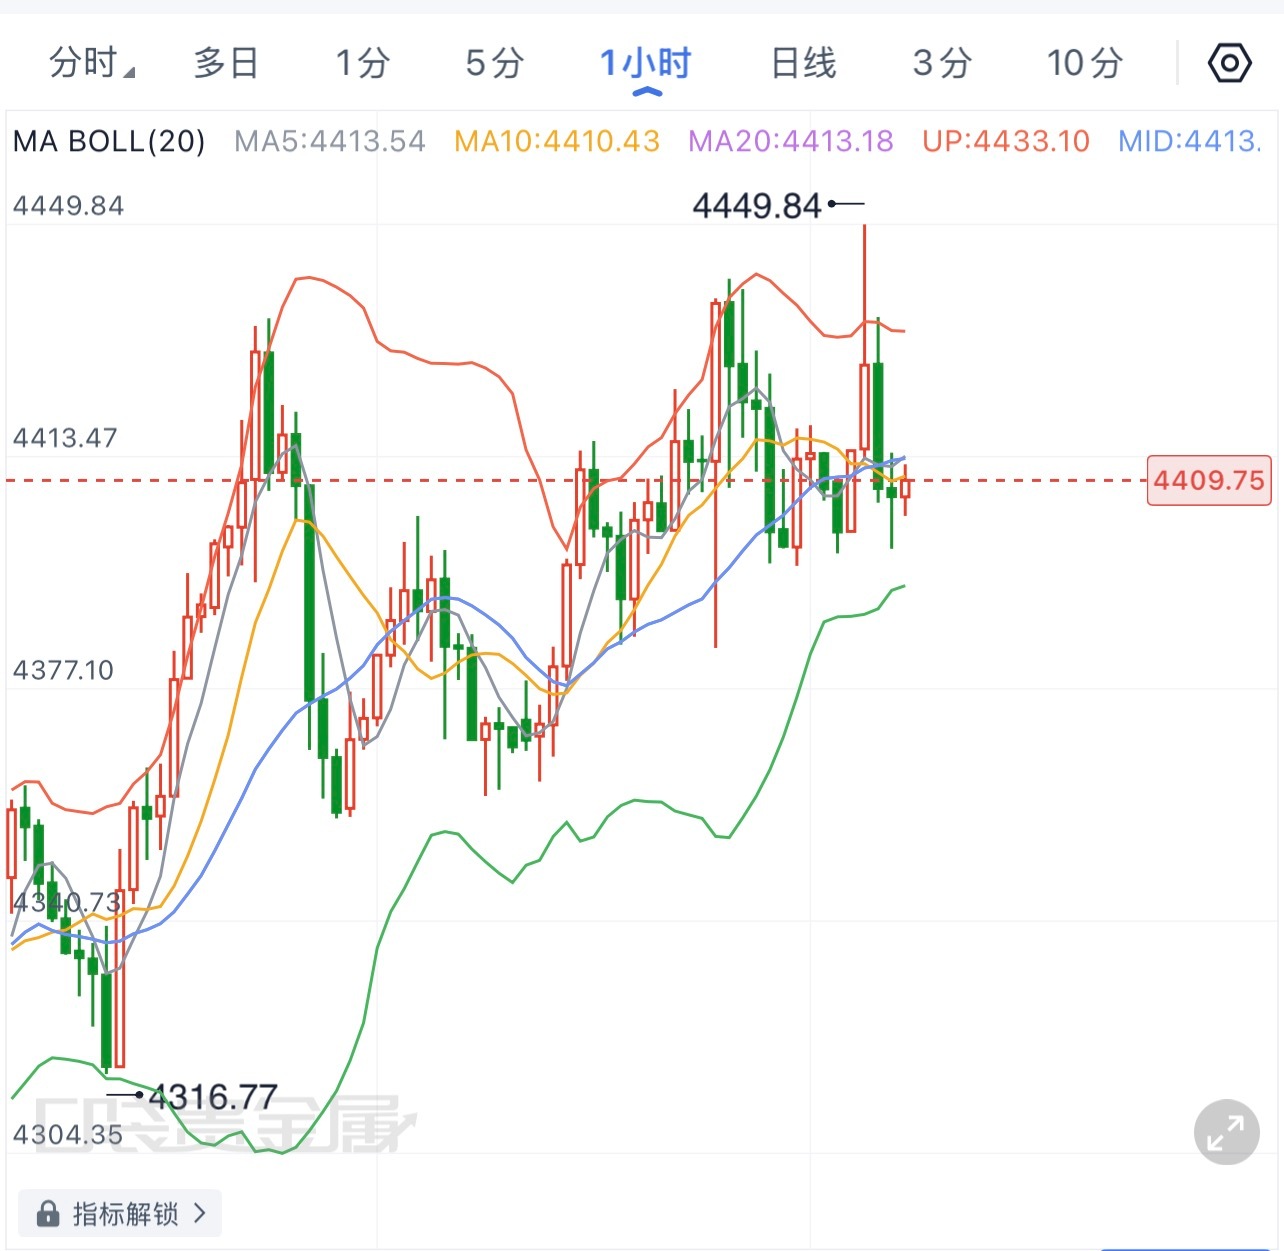Tap the high marker 4449.84 on chart
Image resolution: width=1284 pixels, height=1251 pixels.
pyautogui.click(x=757, y=206)
